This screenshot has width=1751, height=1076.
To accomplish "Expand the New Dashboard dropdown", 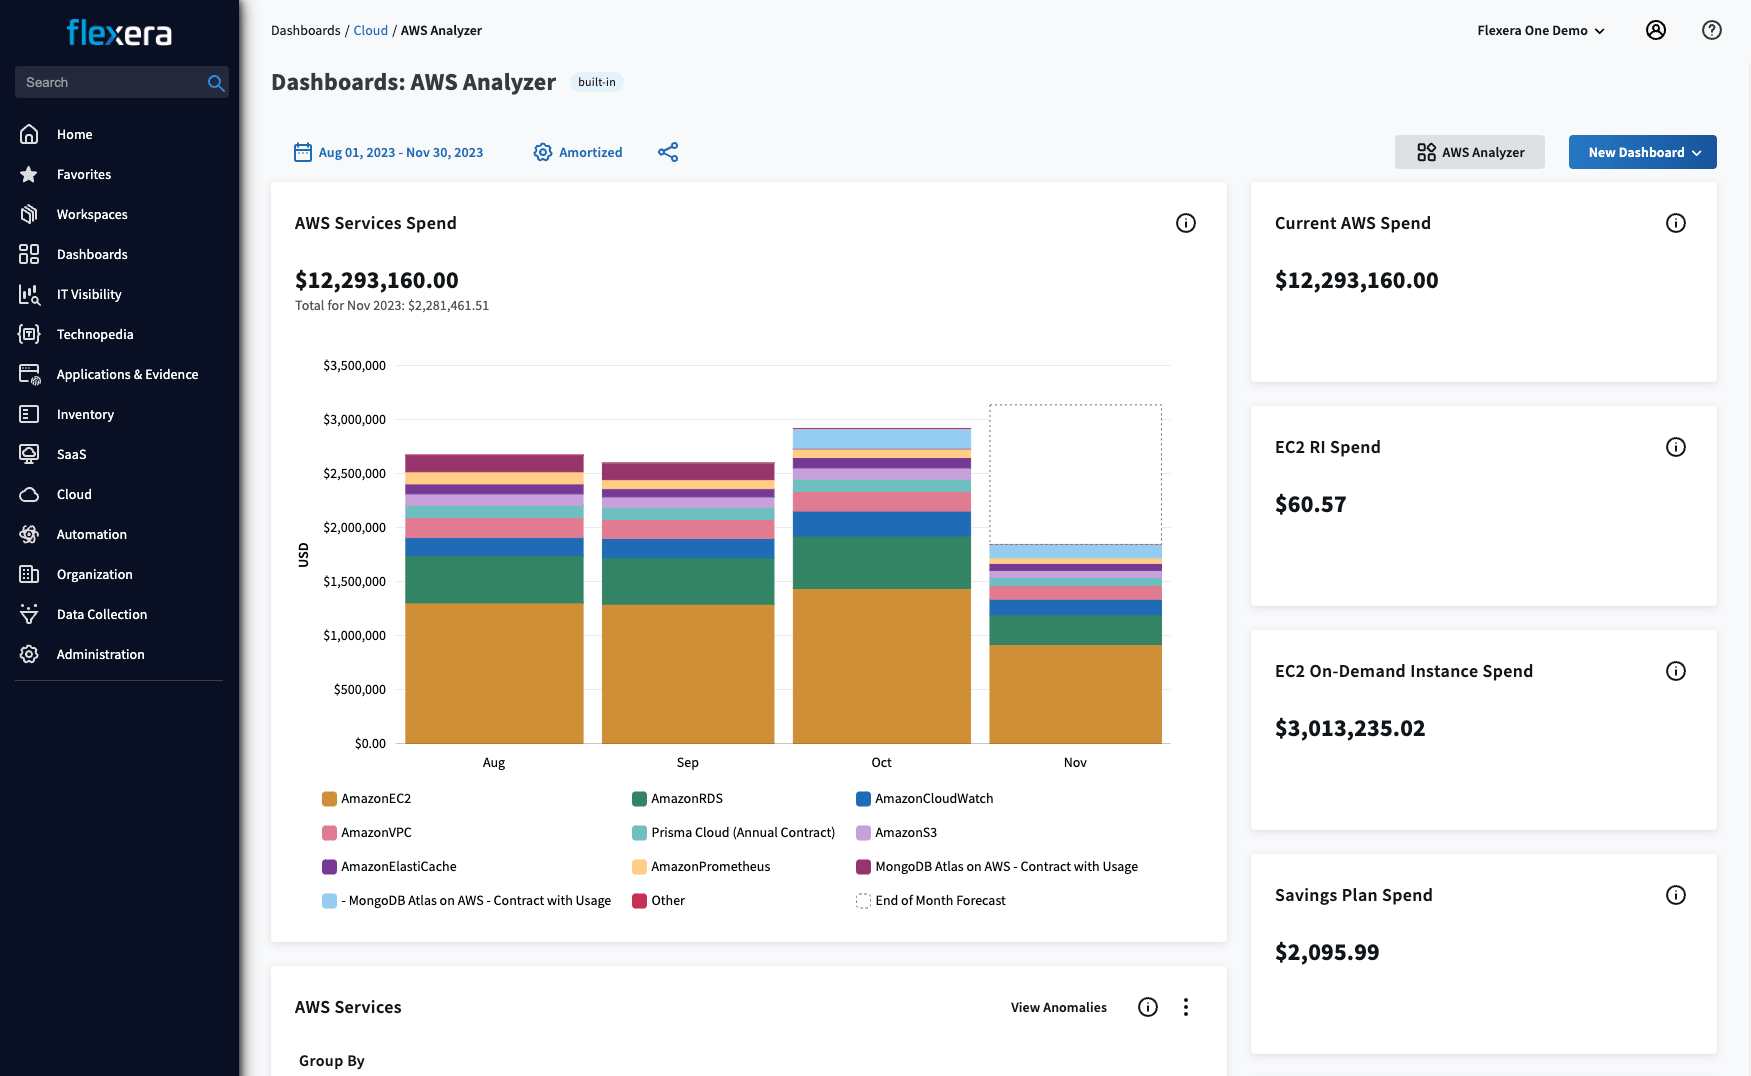I will (x=1642, y=152).
